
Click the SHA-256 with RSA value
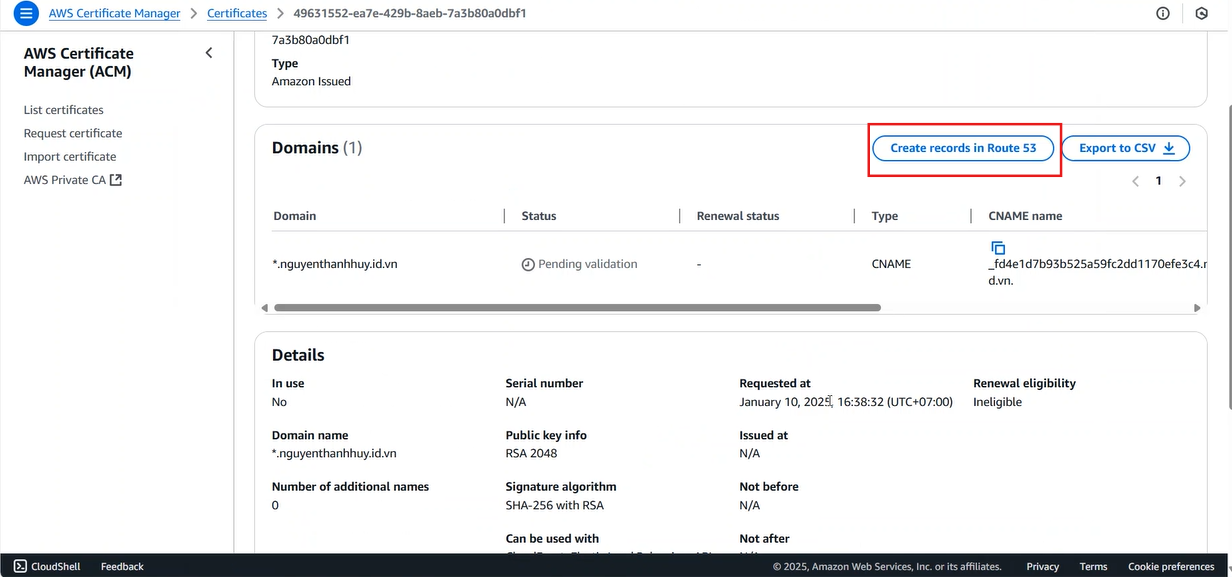555,505
